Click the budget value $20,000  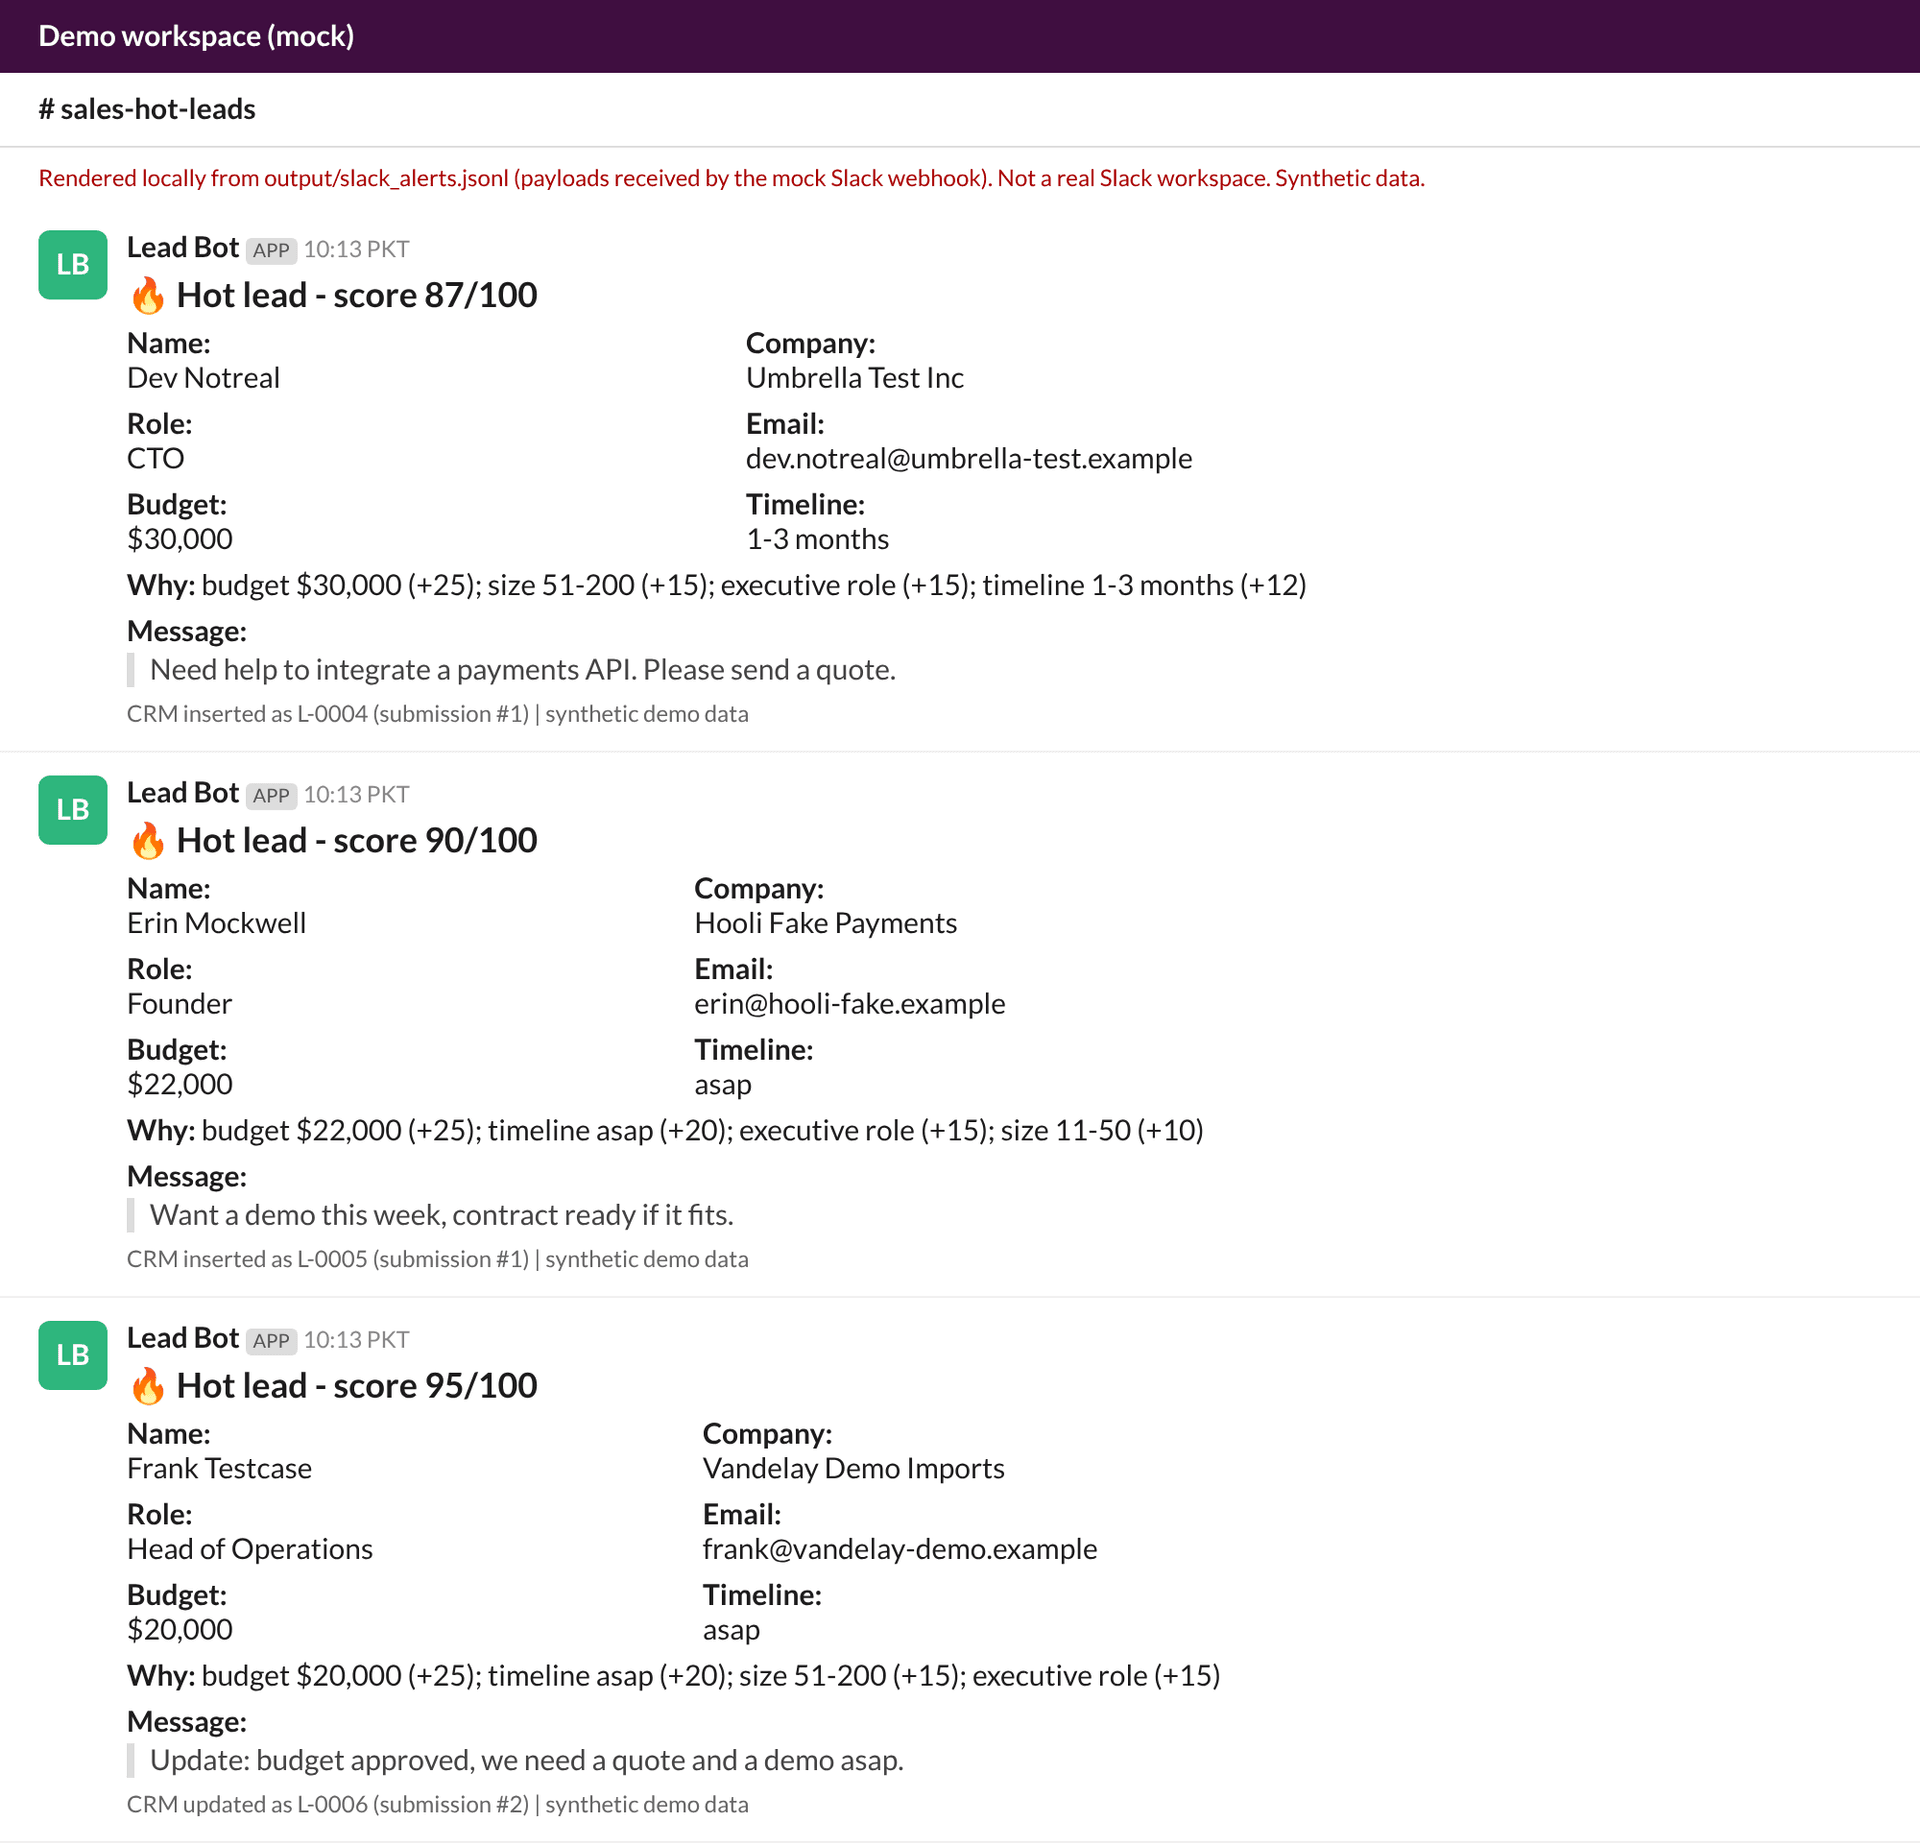(179, 1629)
